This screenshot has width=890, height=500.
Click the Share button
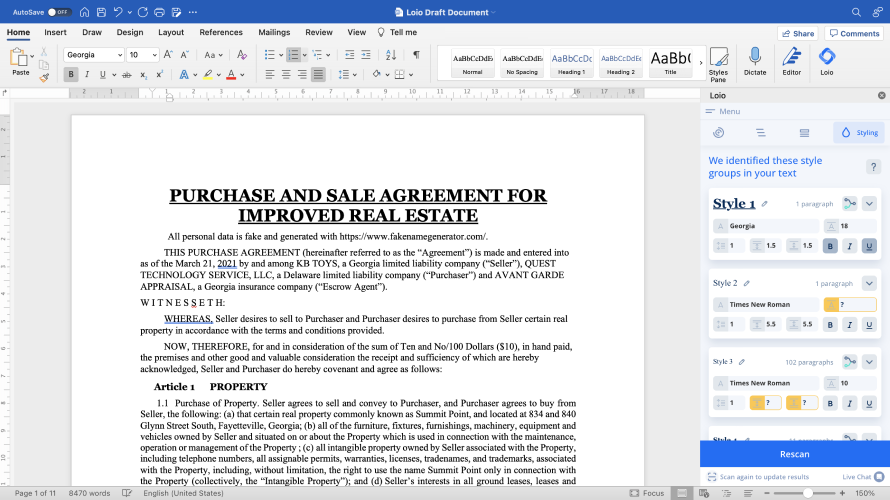797,33
